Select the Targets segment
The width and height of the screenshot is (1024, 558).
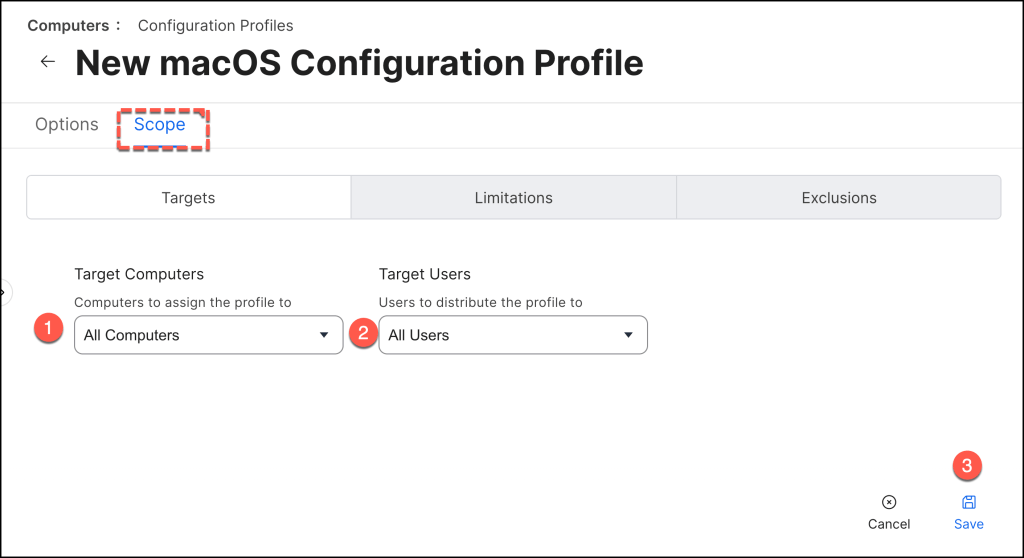click(x=188, y=198)
